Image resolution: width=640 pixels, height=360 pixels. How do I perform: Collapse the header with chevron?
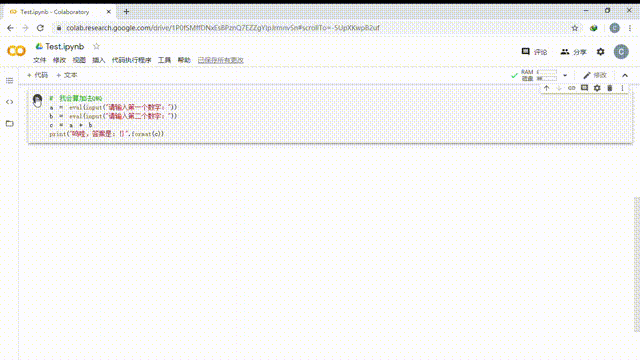[x=625, y=75]
